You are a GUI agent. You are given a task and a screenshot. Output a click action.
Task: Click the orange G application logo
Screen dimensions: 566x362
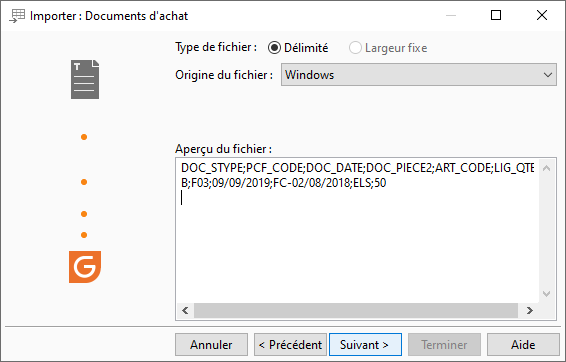85,267
